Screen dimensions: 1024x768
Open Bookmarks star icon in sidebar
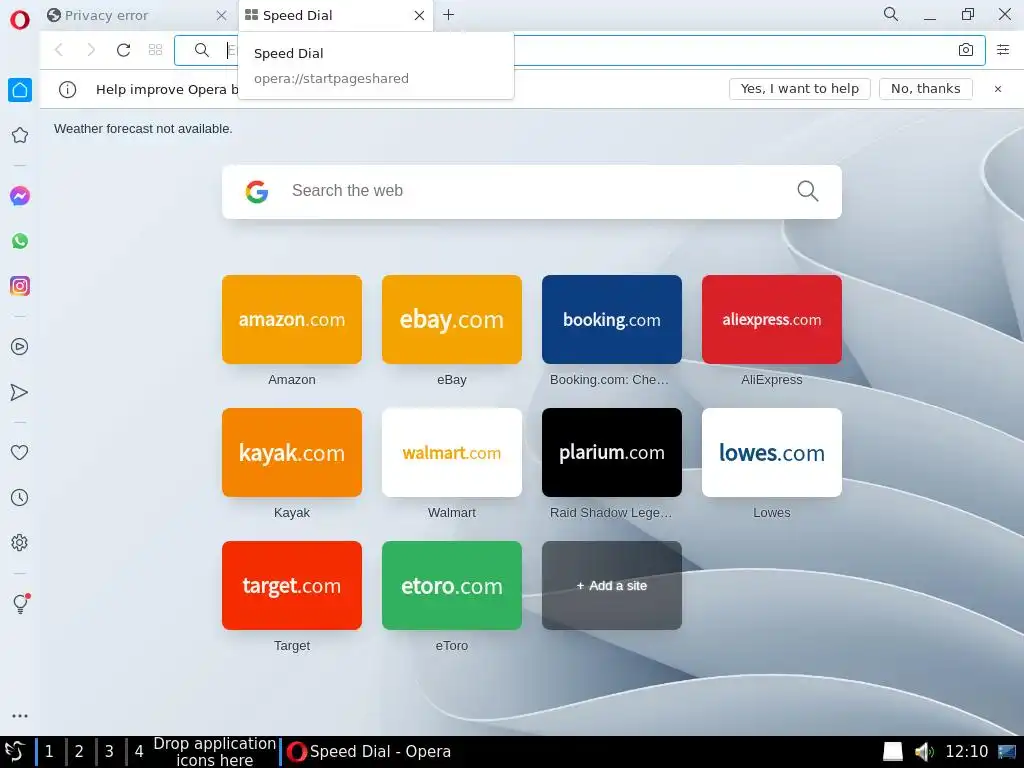click(20, 135)
